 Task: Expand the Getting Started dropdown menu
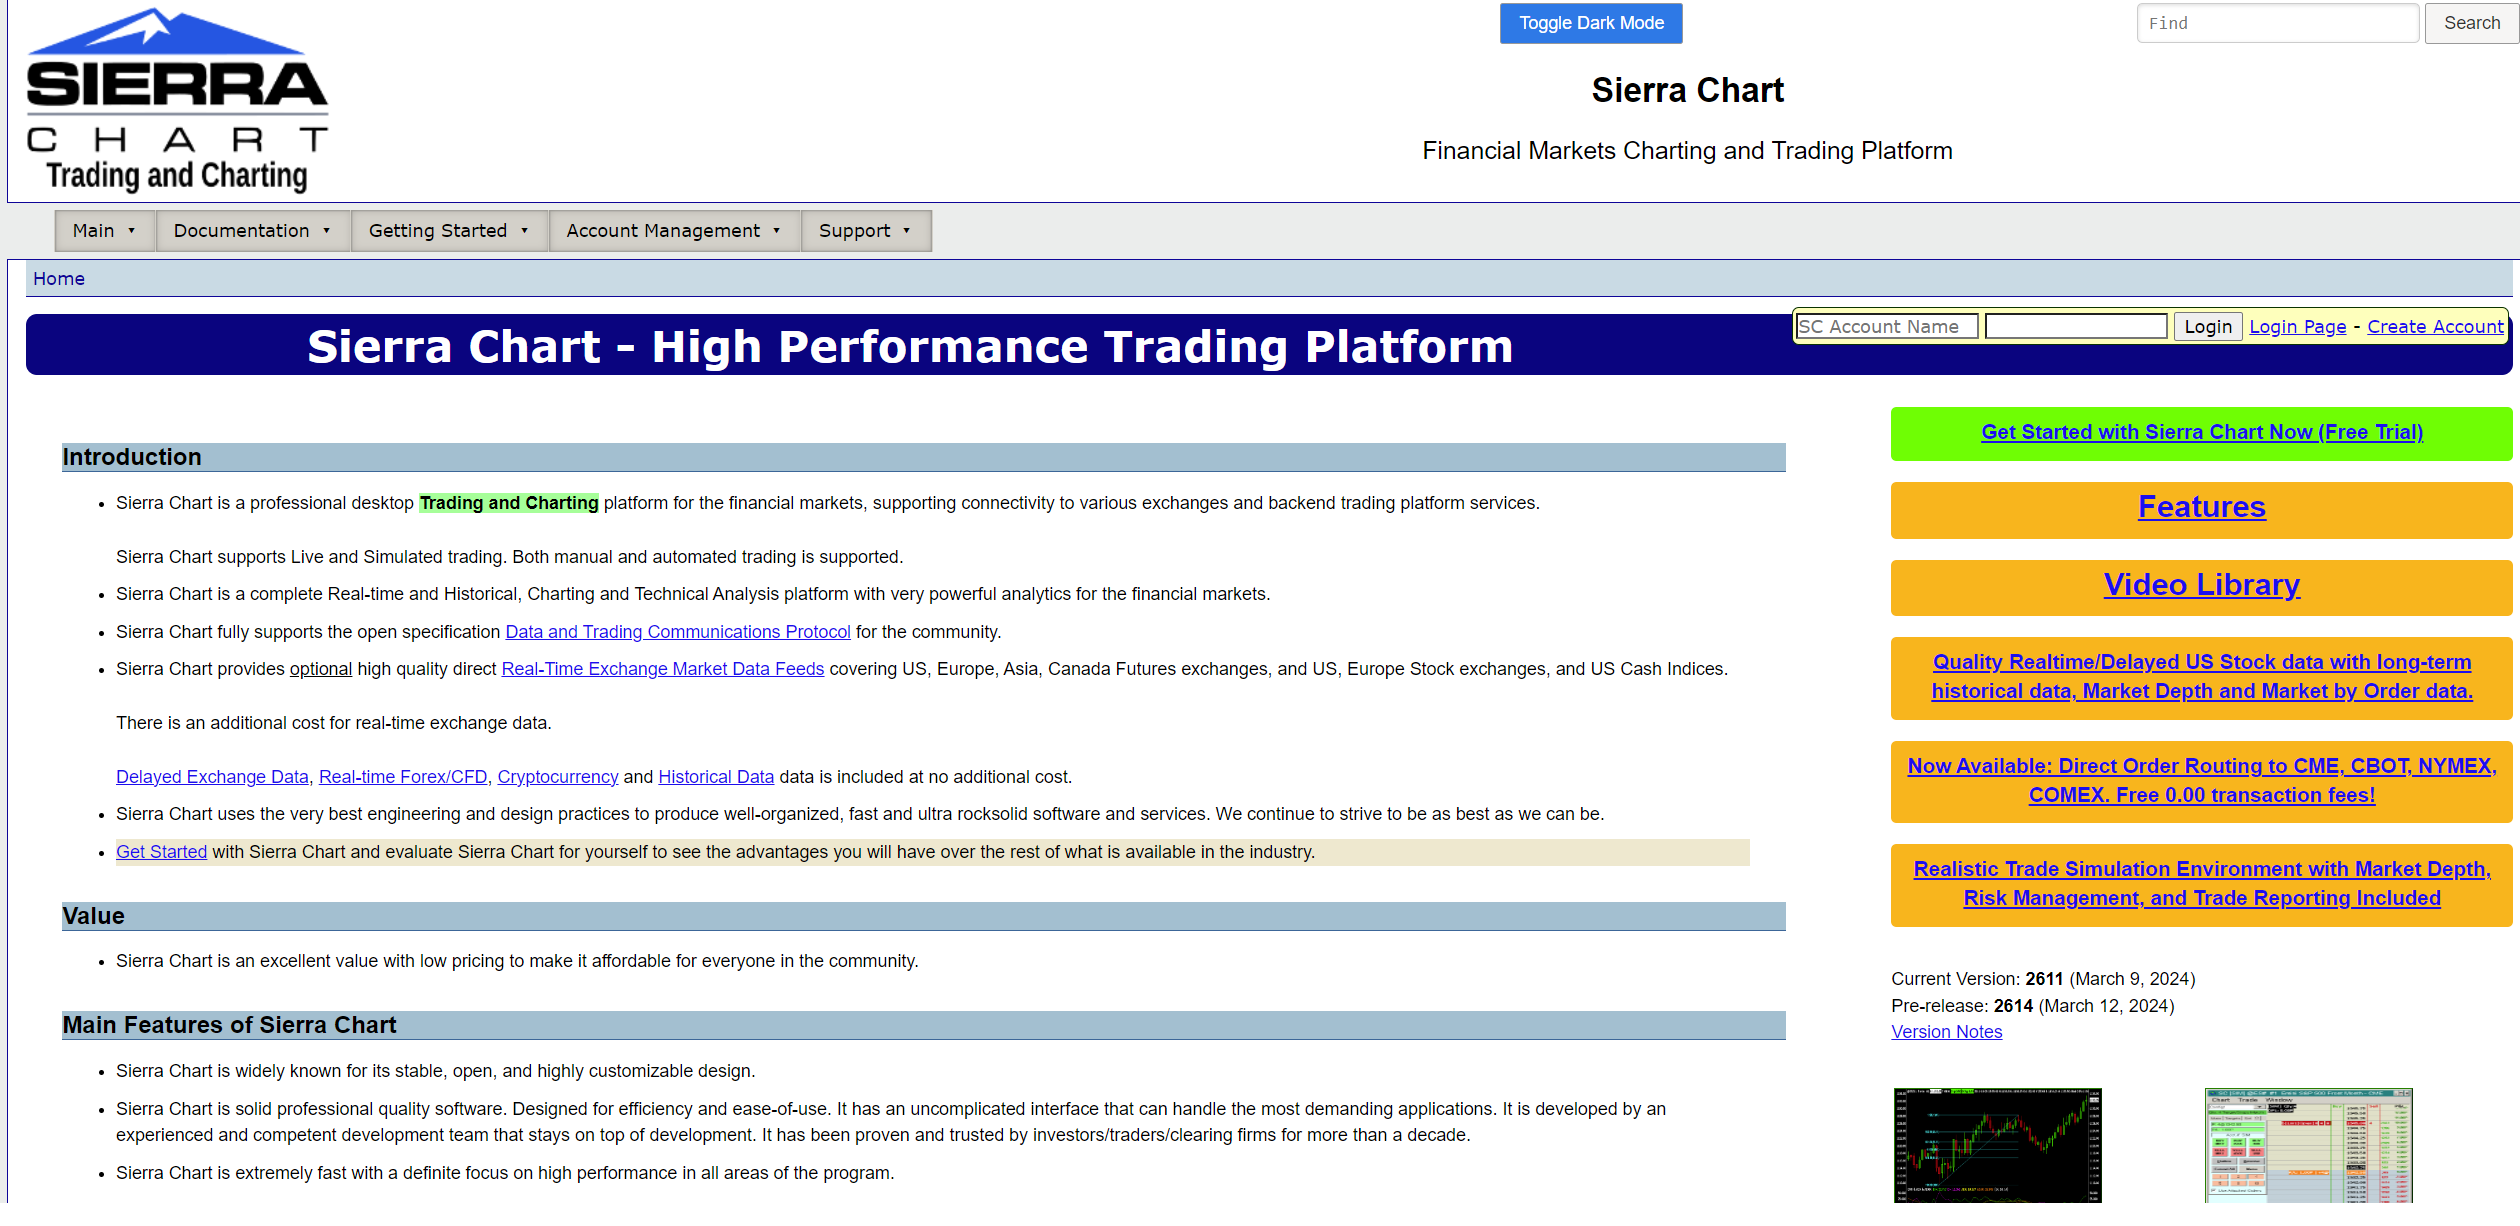coord(448,231)
